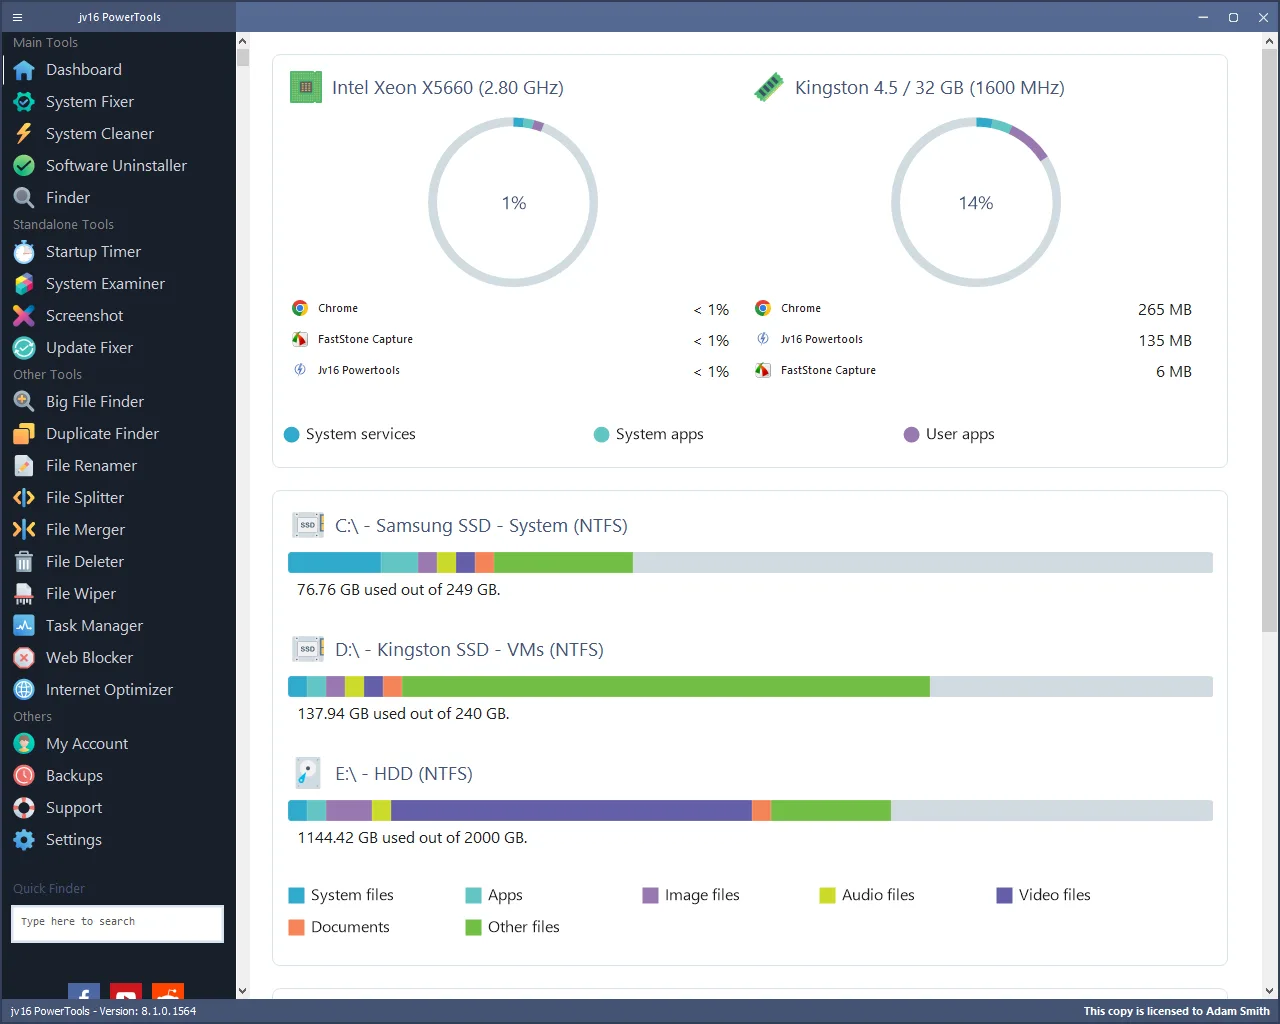Click the RAM usage 14% gauge
Screen dimensions: 1280x1024
click(976, 202)
